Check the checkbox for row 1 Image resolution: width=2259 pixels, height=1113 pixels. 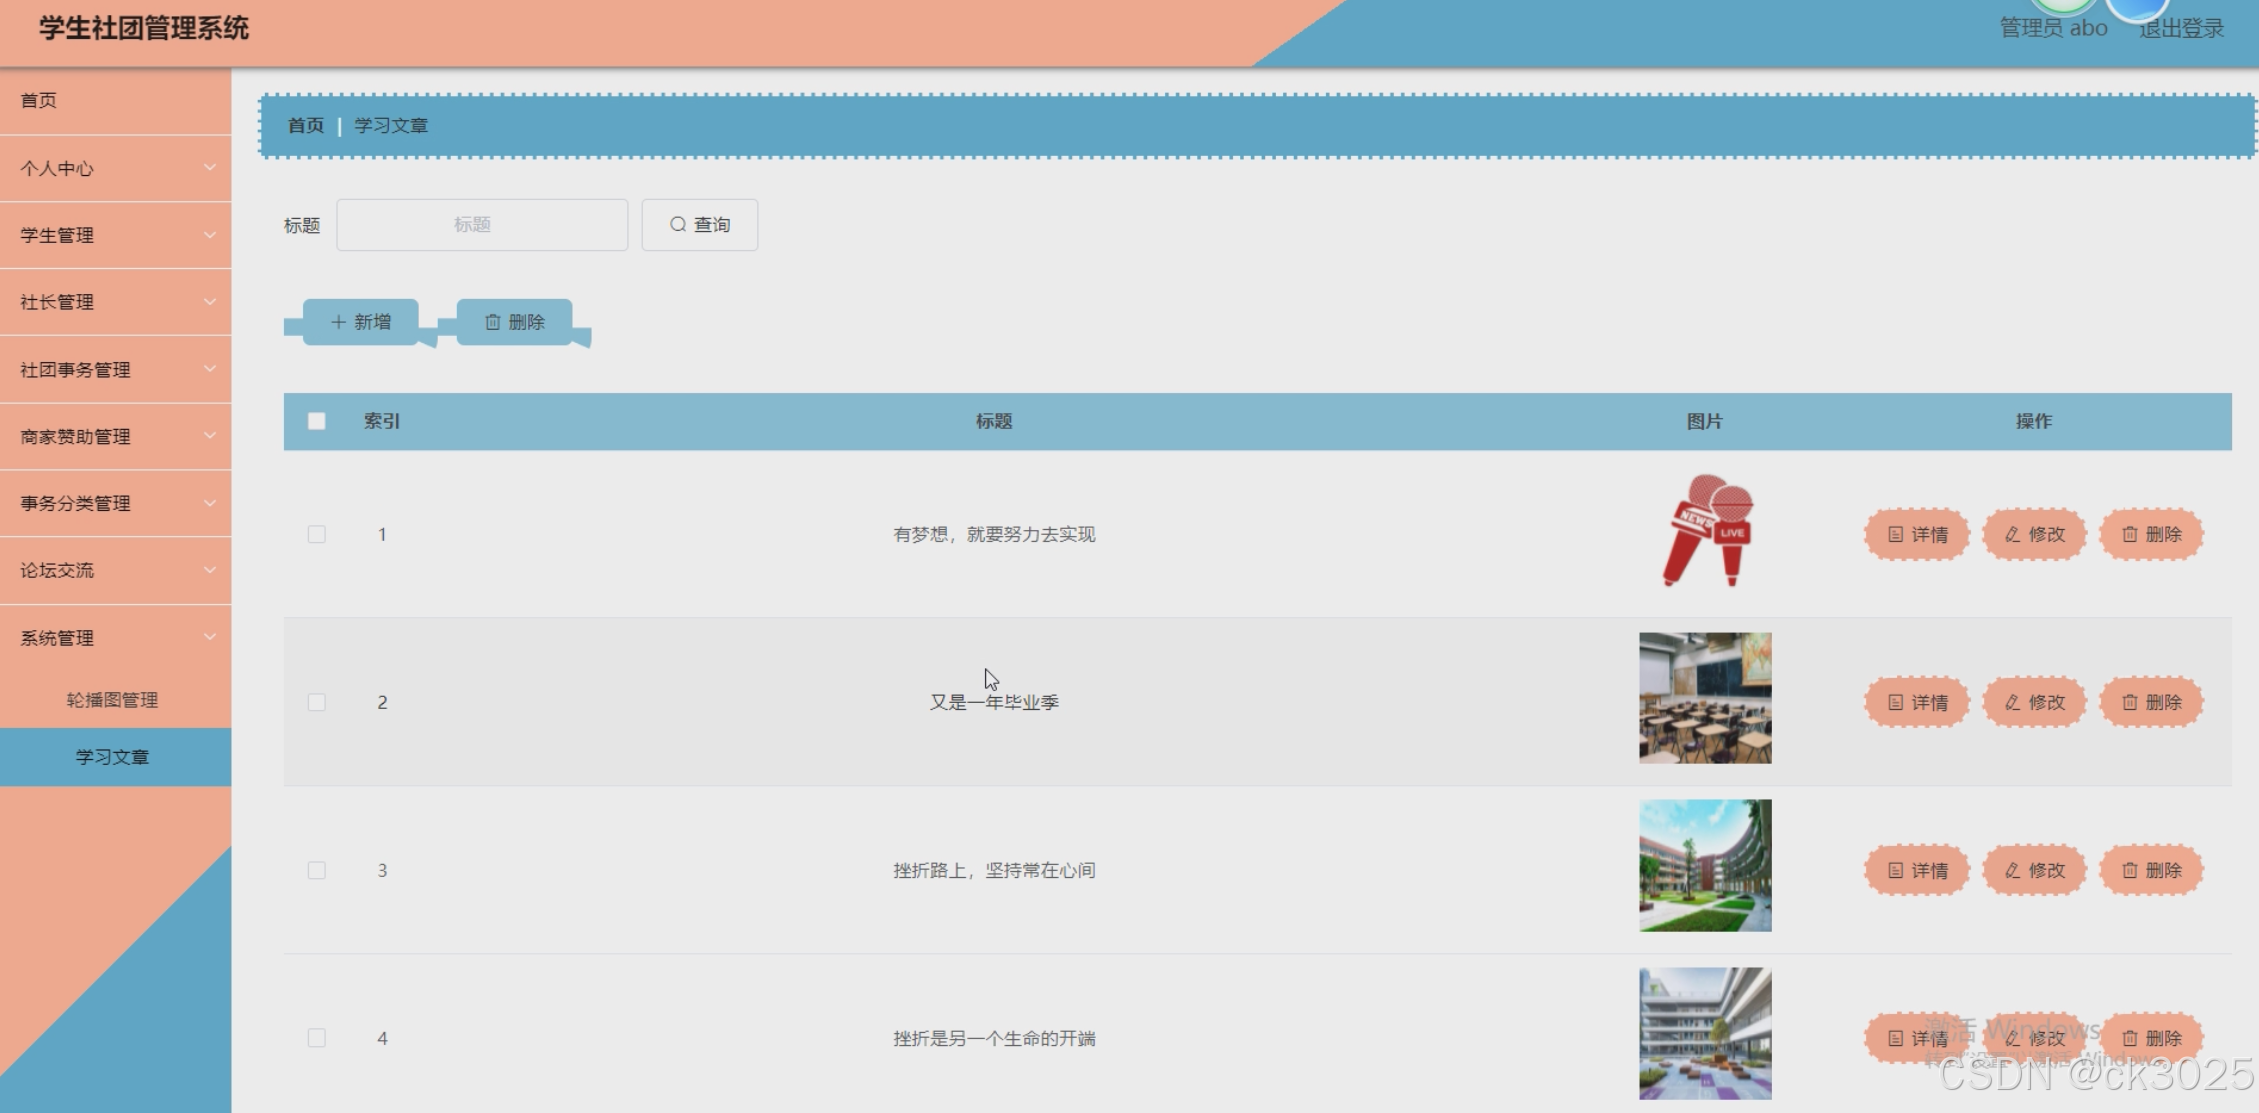pyautogui.click(x=317, y=535)
